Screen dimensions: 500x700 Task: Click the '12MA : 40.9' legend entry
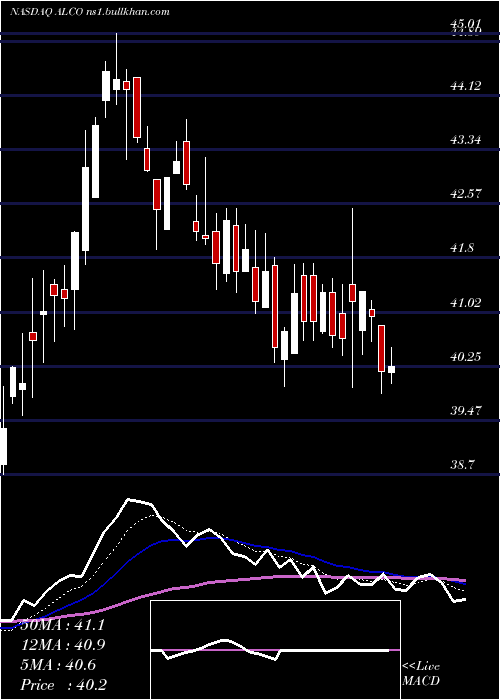tap(63, 645)
